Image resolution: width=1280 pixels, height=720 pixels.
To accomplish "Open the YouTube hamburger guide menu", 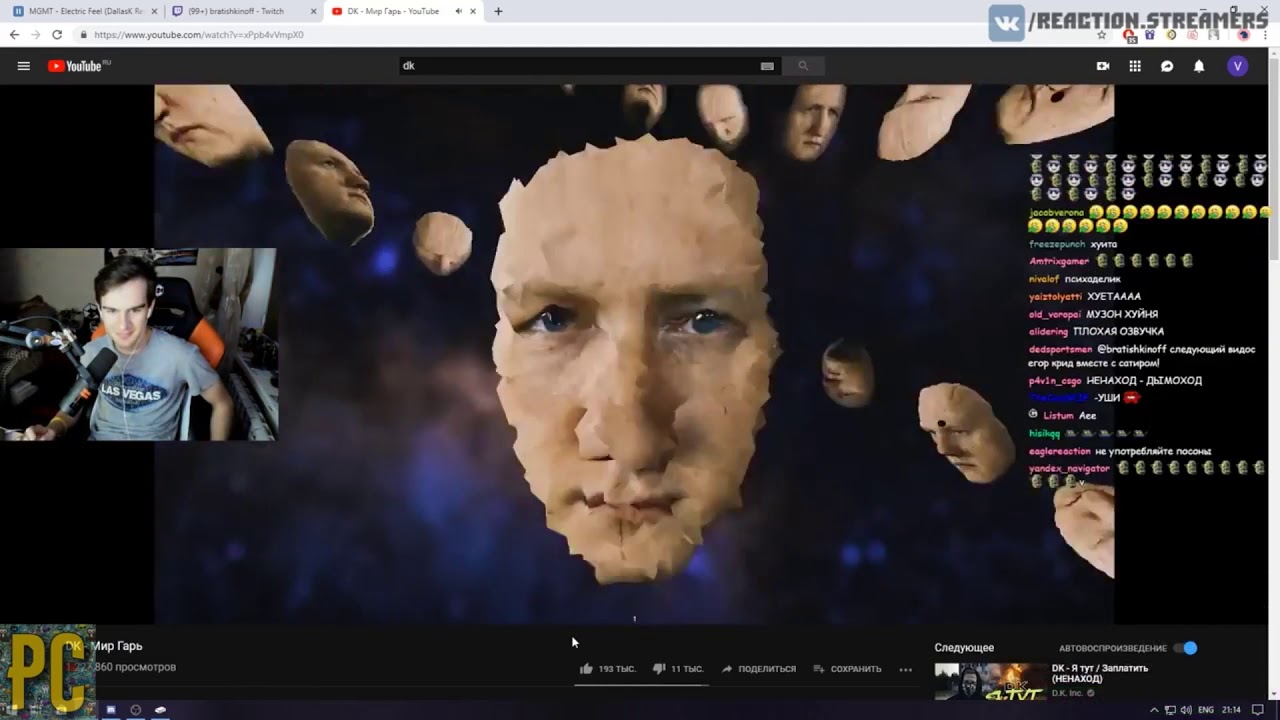I will 23,66.
